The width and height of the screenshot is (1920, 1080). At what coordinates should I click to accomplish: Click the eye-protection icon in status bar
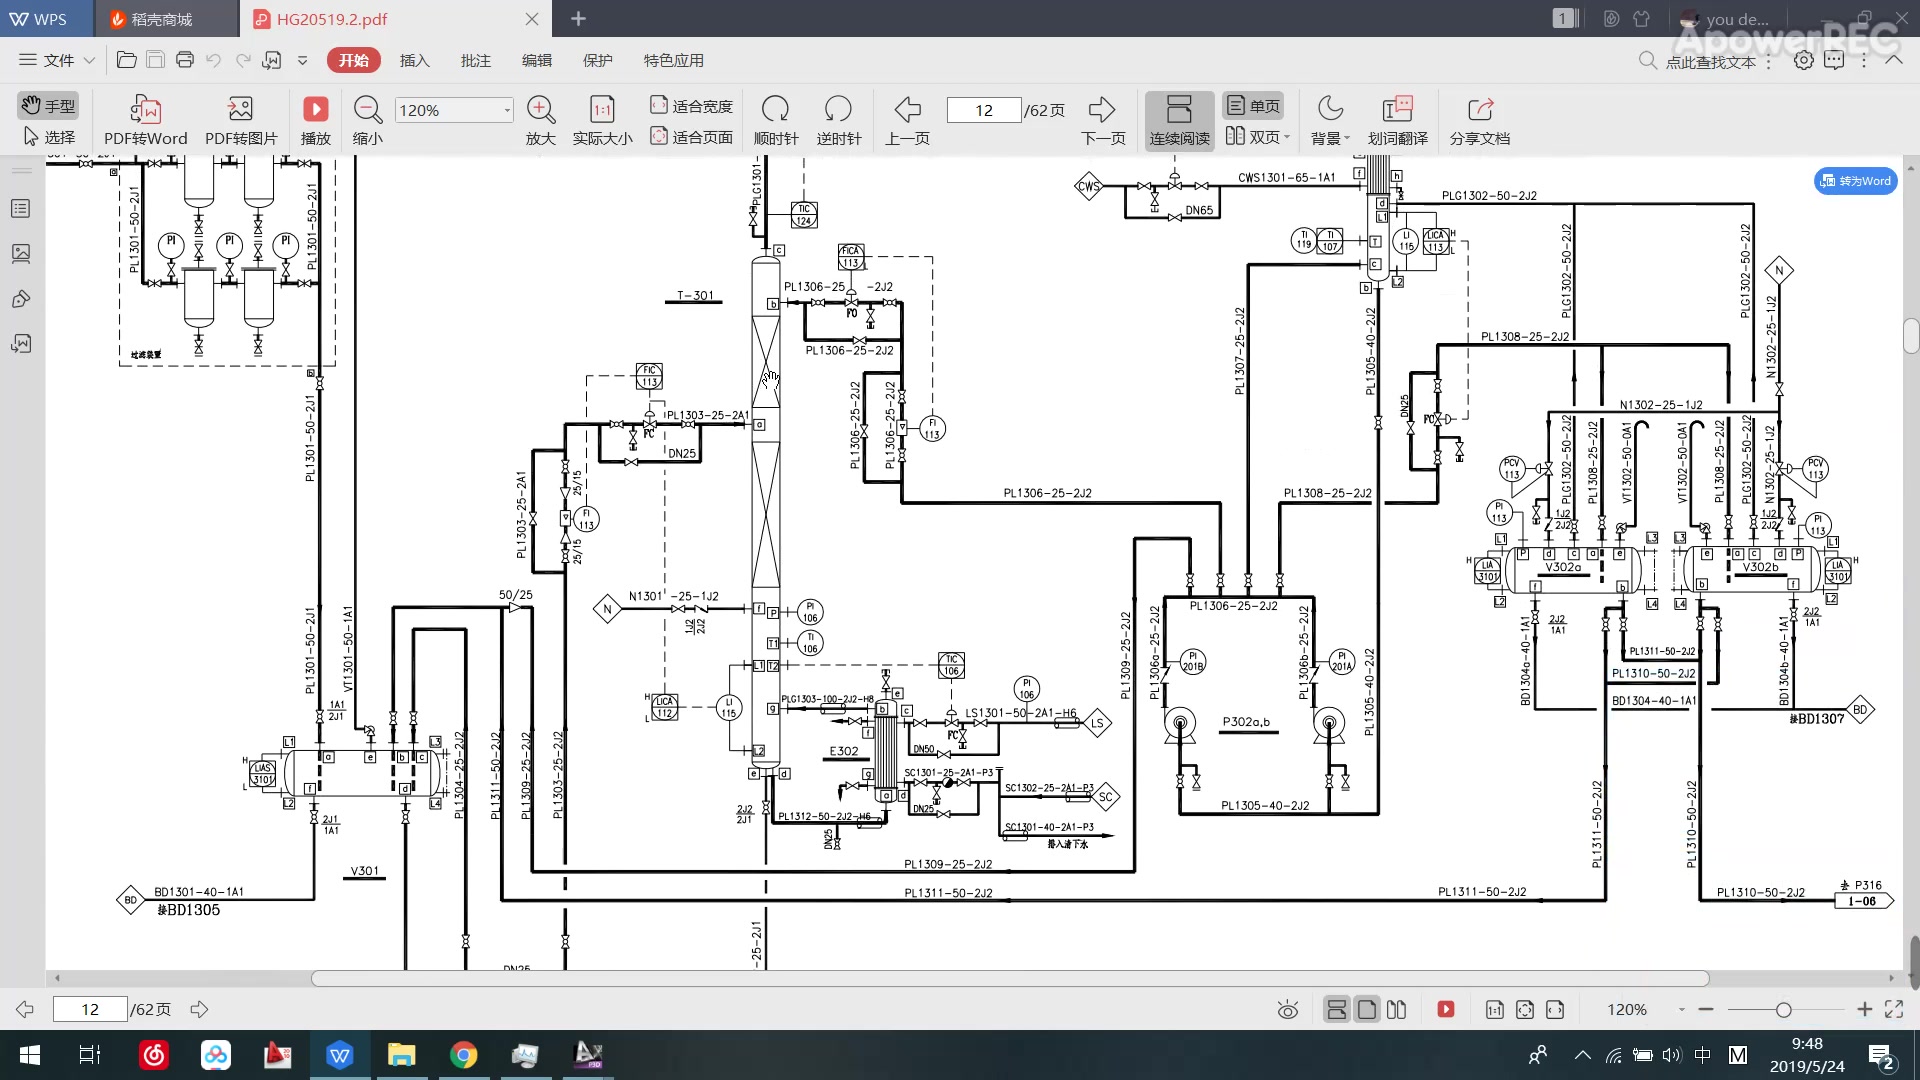pyautogui.click(x=1288, y=1010)
